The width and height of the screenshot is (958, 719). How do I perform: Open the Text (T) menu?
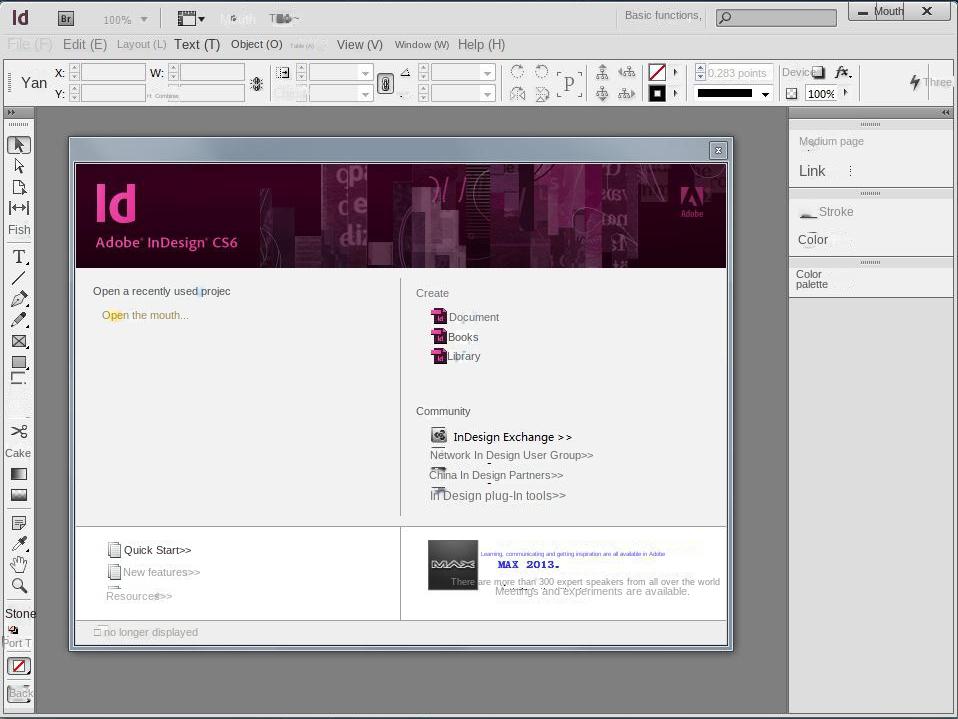(196, 44)
